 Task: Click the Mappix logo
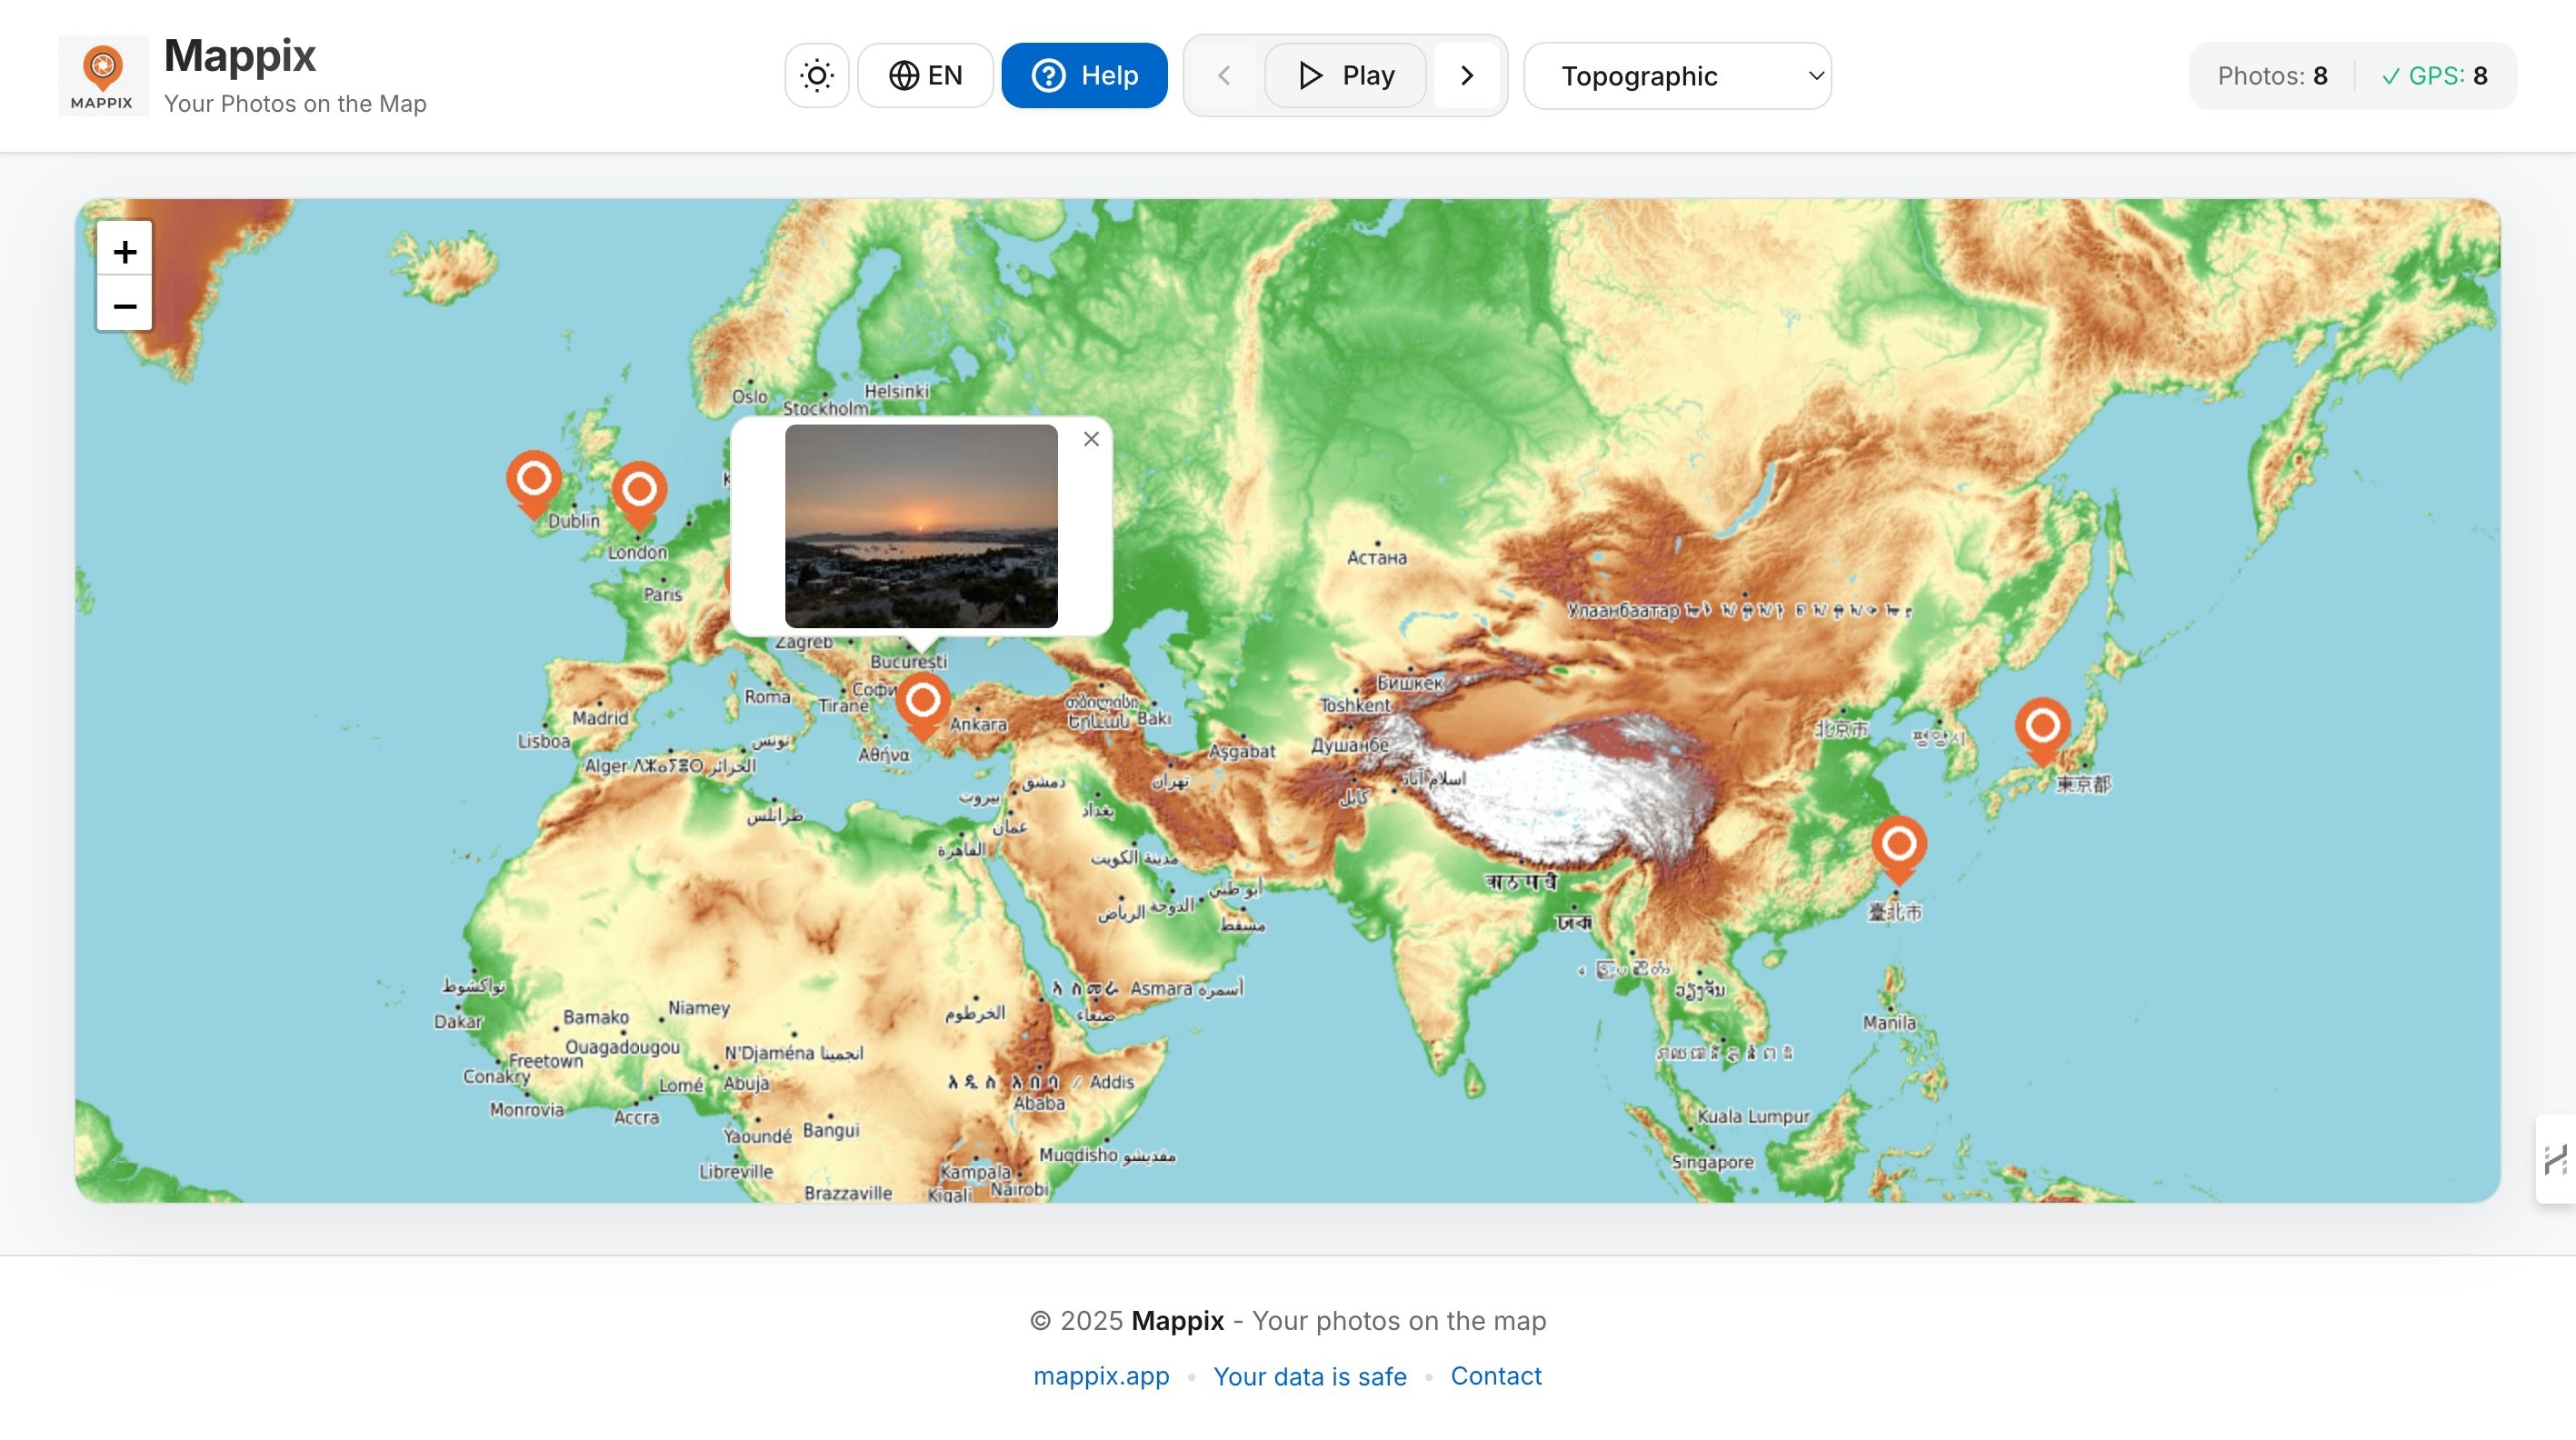pyautogui.click(x=102, y=73)
